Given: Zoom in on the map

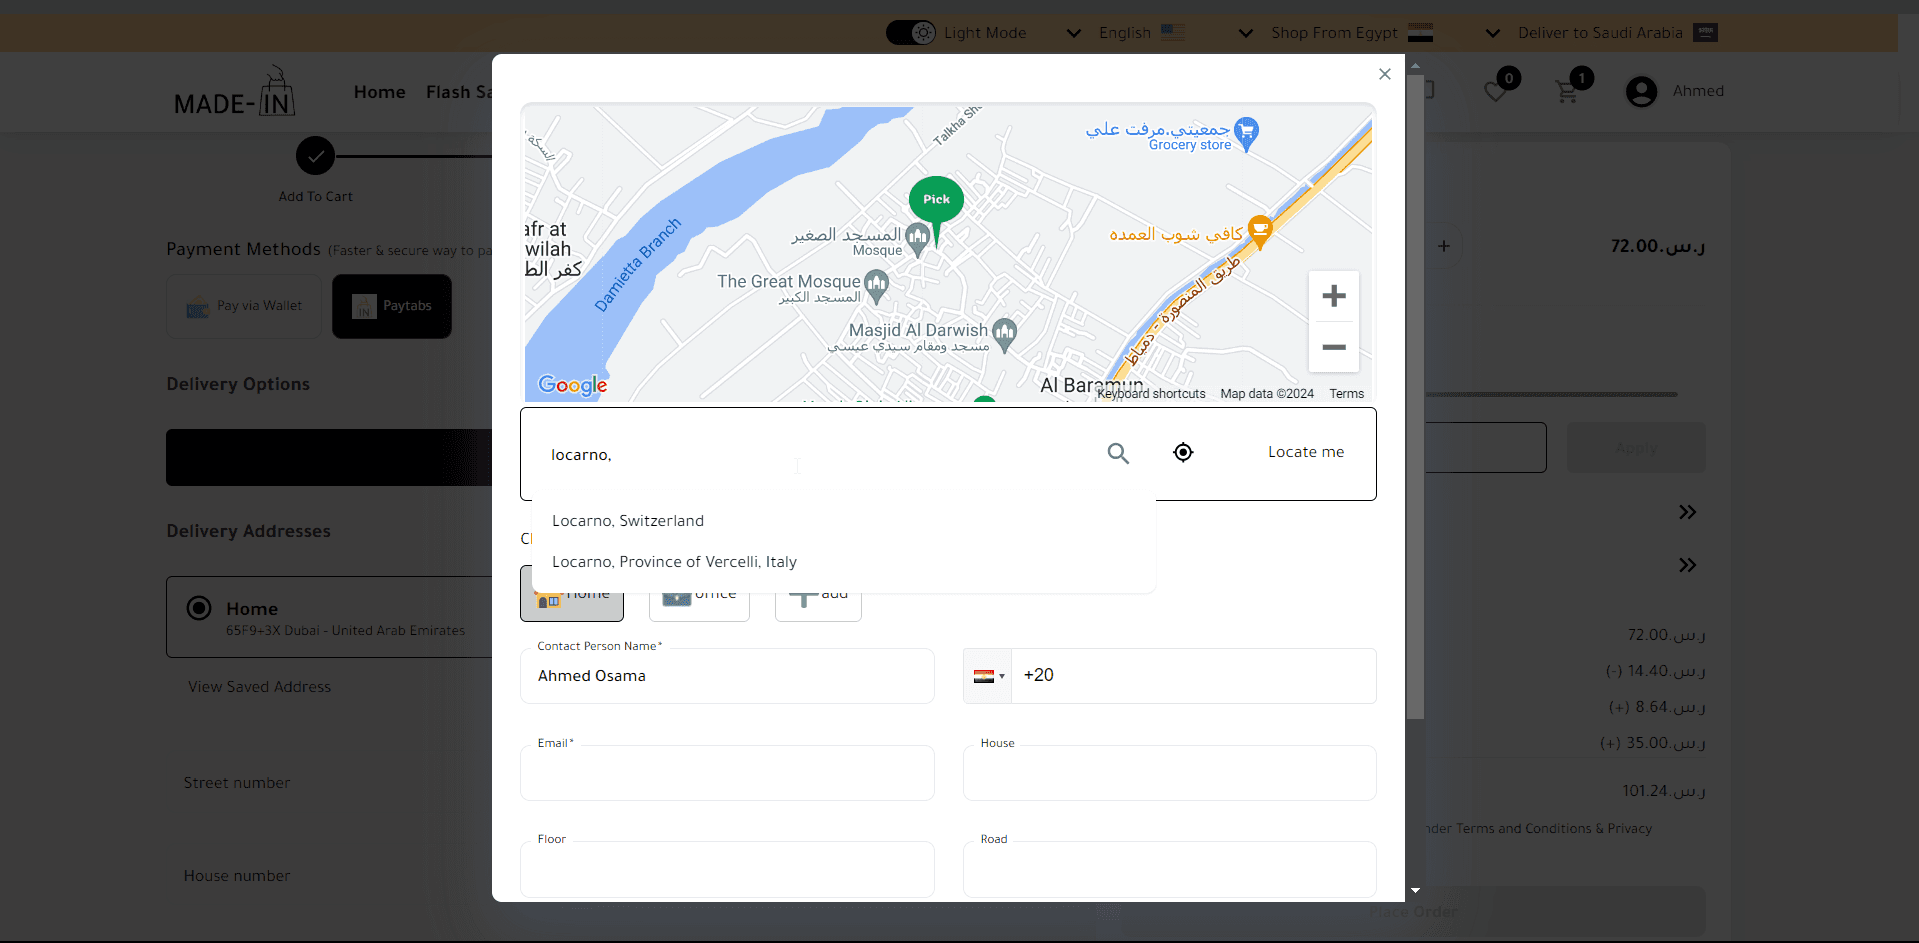Looking at the screenshot, I should [1333, 296].
